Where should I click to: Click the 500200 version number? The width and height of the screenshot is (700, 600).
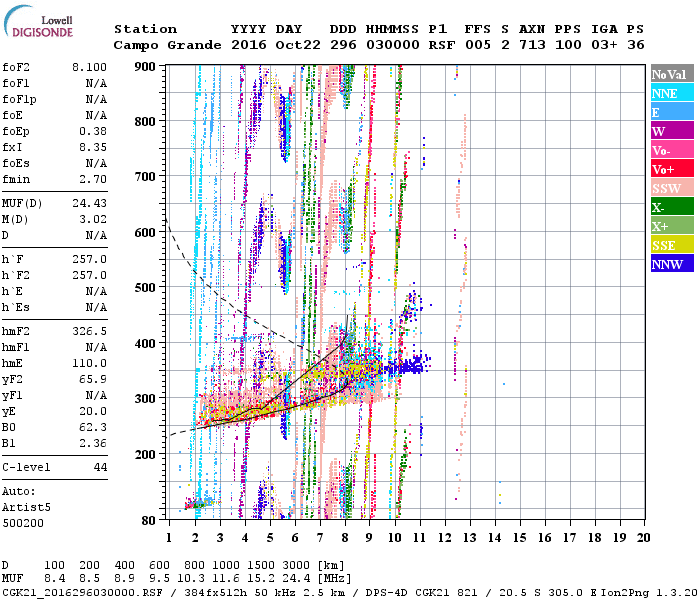coord(23,523)
